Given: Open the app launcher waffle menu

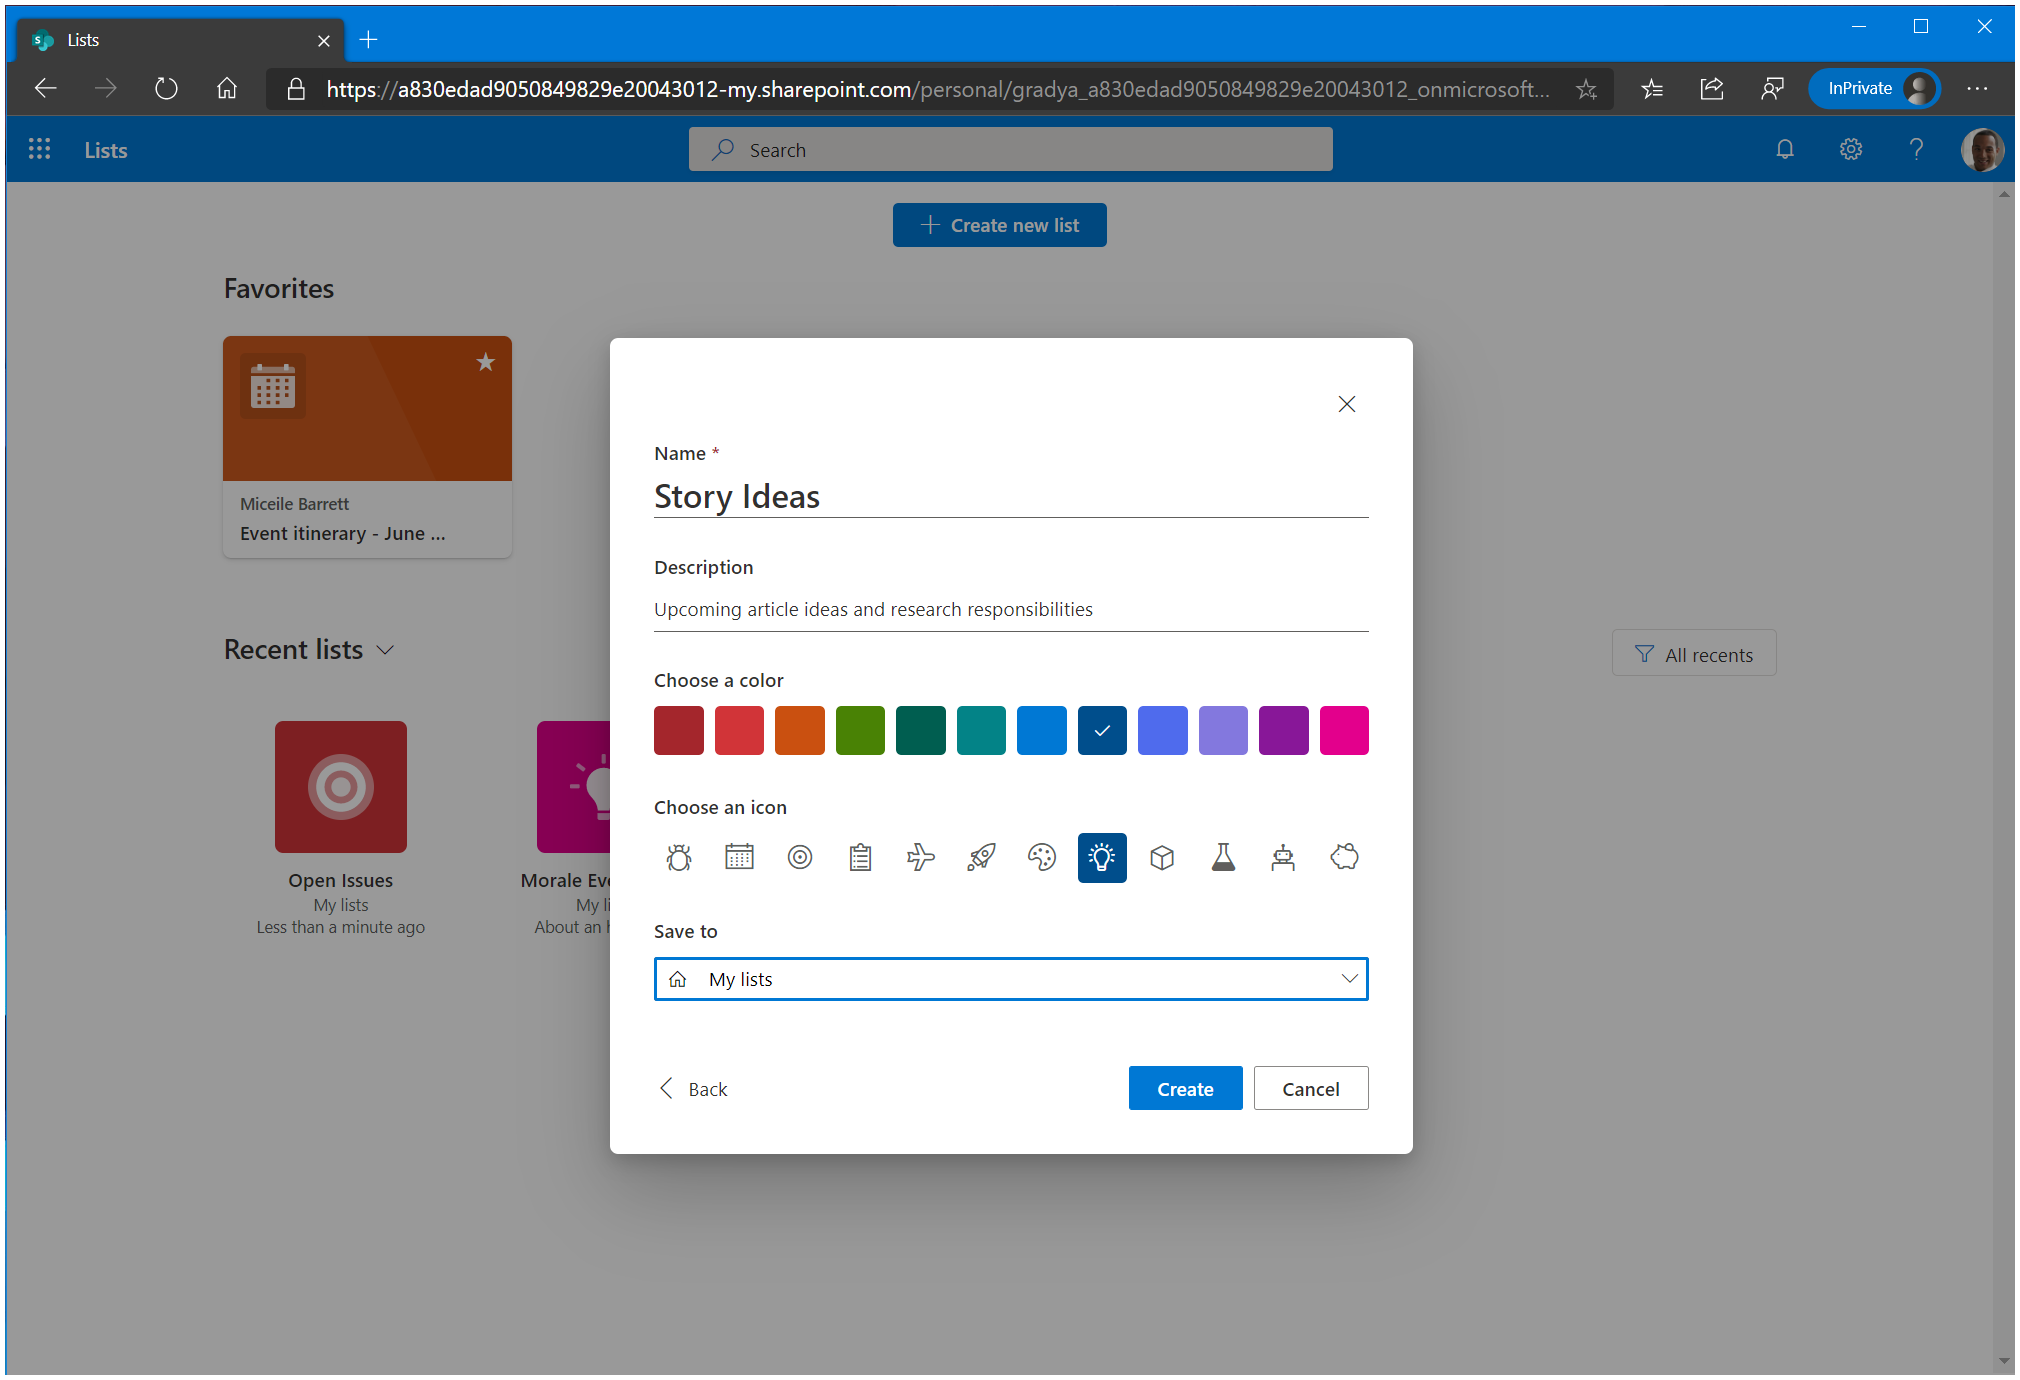Looking at the screenshot, I should (39, 149).
